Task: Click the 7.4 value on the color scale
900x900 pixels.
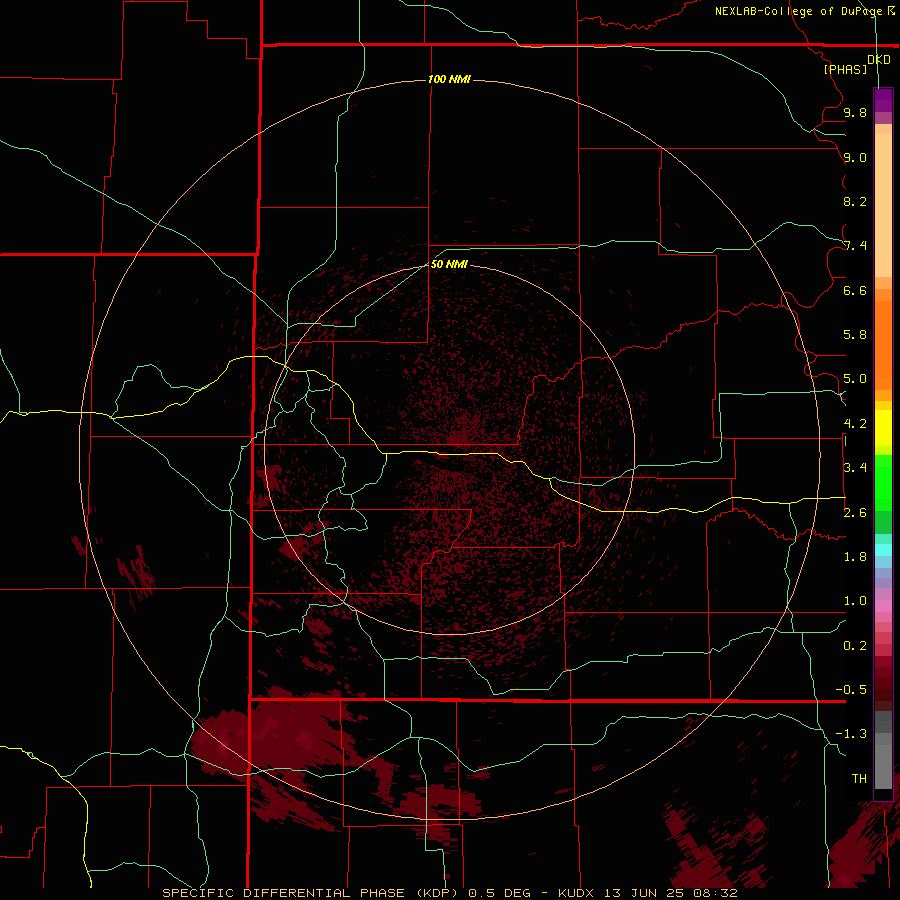Action: coord(855,246)
